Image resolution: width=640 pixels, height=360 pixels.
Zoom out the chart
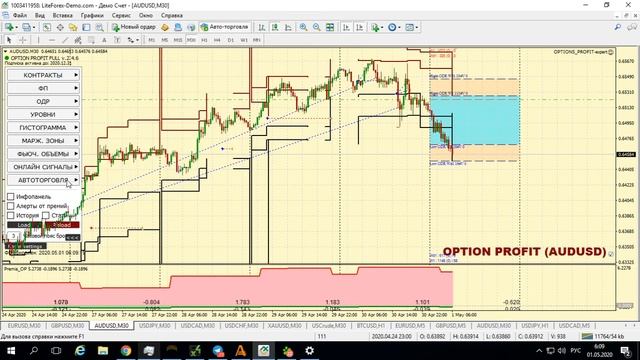click(x=316, y=27)
